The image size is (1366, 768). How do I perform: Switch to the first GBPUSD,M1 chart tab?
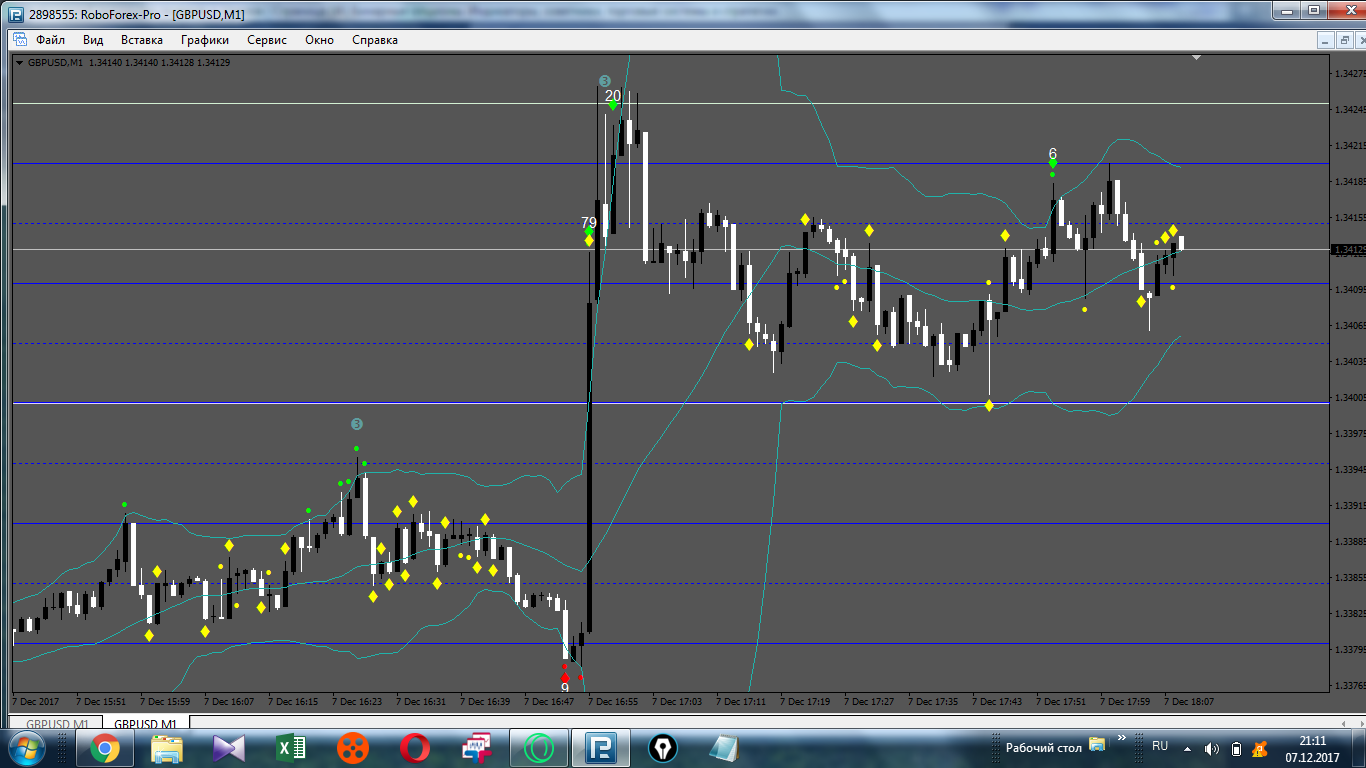pos(57,724)
